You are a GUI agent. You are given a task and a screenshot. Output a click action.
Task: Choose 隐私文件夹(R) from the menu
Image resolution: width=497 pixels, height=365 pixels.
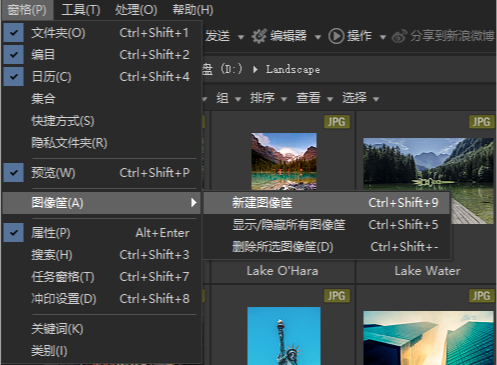(101, 143)
